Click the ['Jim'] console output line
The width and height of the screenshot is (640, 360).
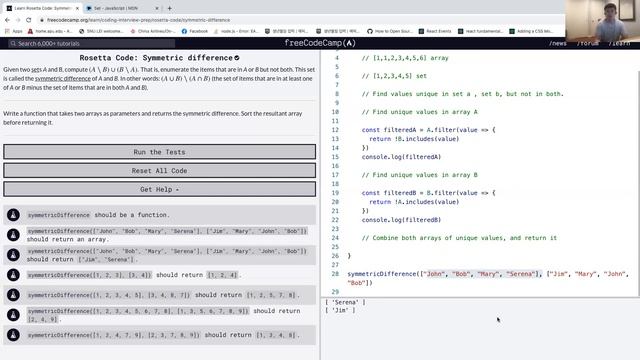(340, 310)
